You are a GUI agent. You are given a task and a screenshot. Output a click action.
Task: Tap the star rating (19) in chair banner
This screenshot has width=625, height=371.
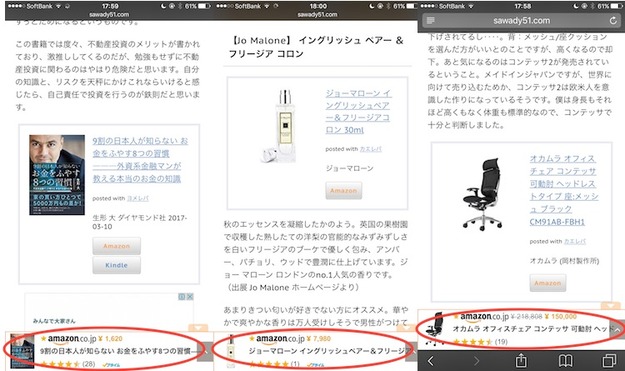click(x=480, y=342)
